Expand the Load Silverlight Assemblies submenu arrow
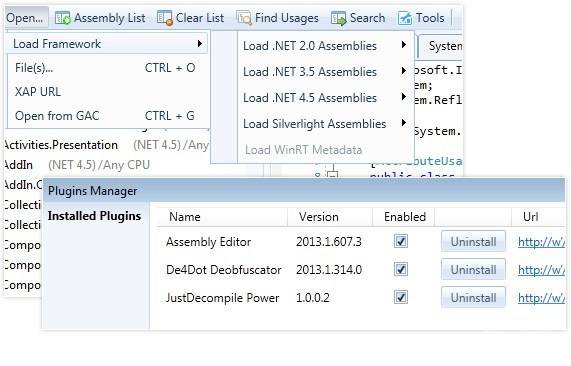This screenshot has width=571, height=366. [x=403, y=123]
